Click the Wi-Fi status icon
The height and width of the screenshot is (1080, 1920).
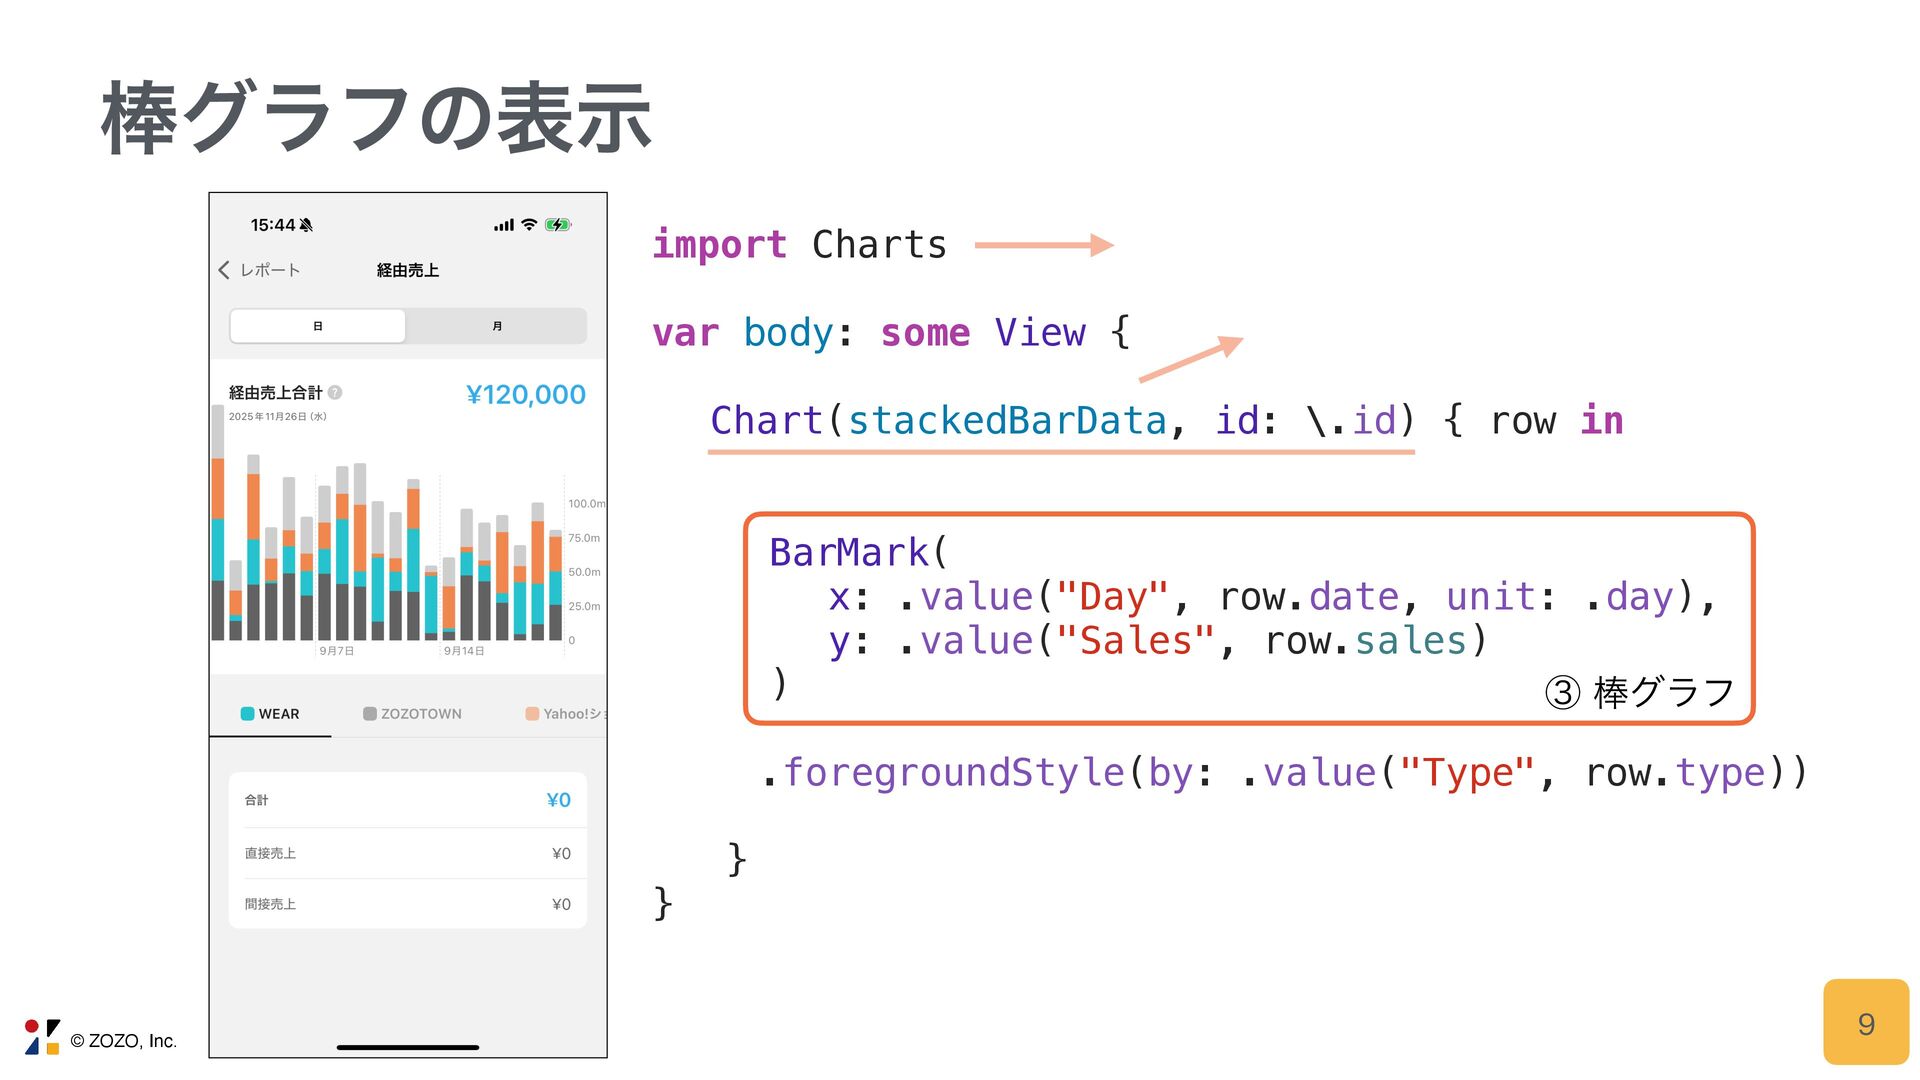[x=529, y=225]
